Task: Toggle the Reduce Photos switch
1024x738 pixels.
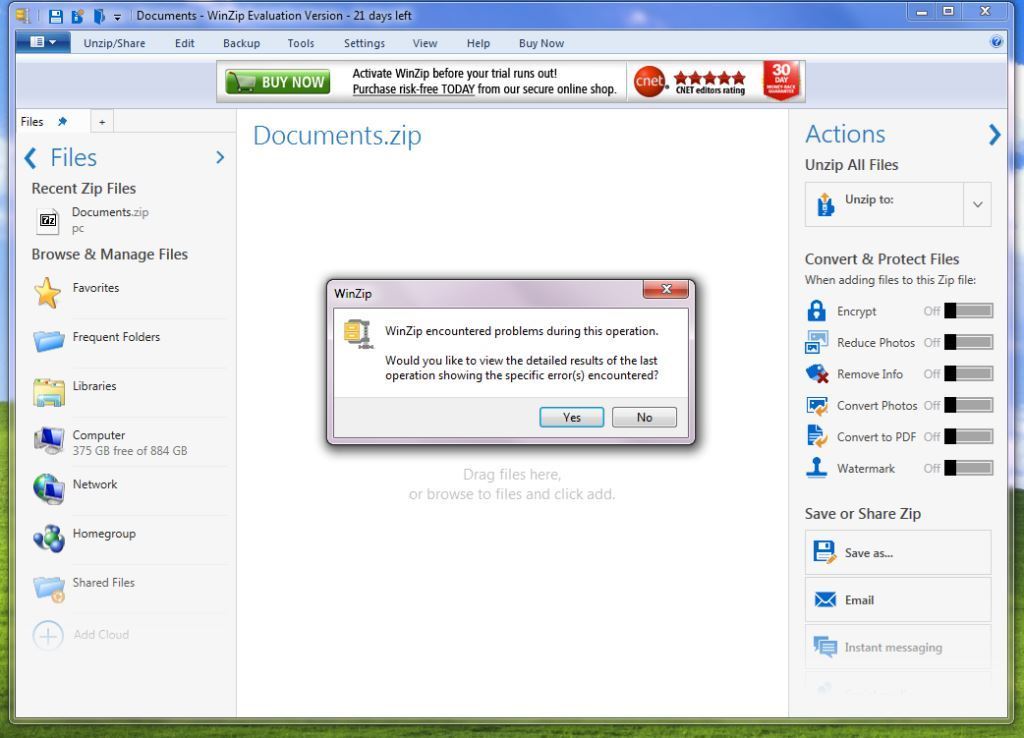Action: coord(968,342)
